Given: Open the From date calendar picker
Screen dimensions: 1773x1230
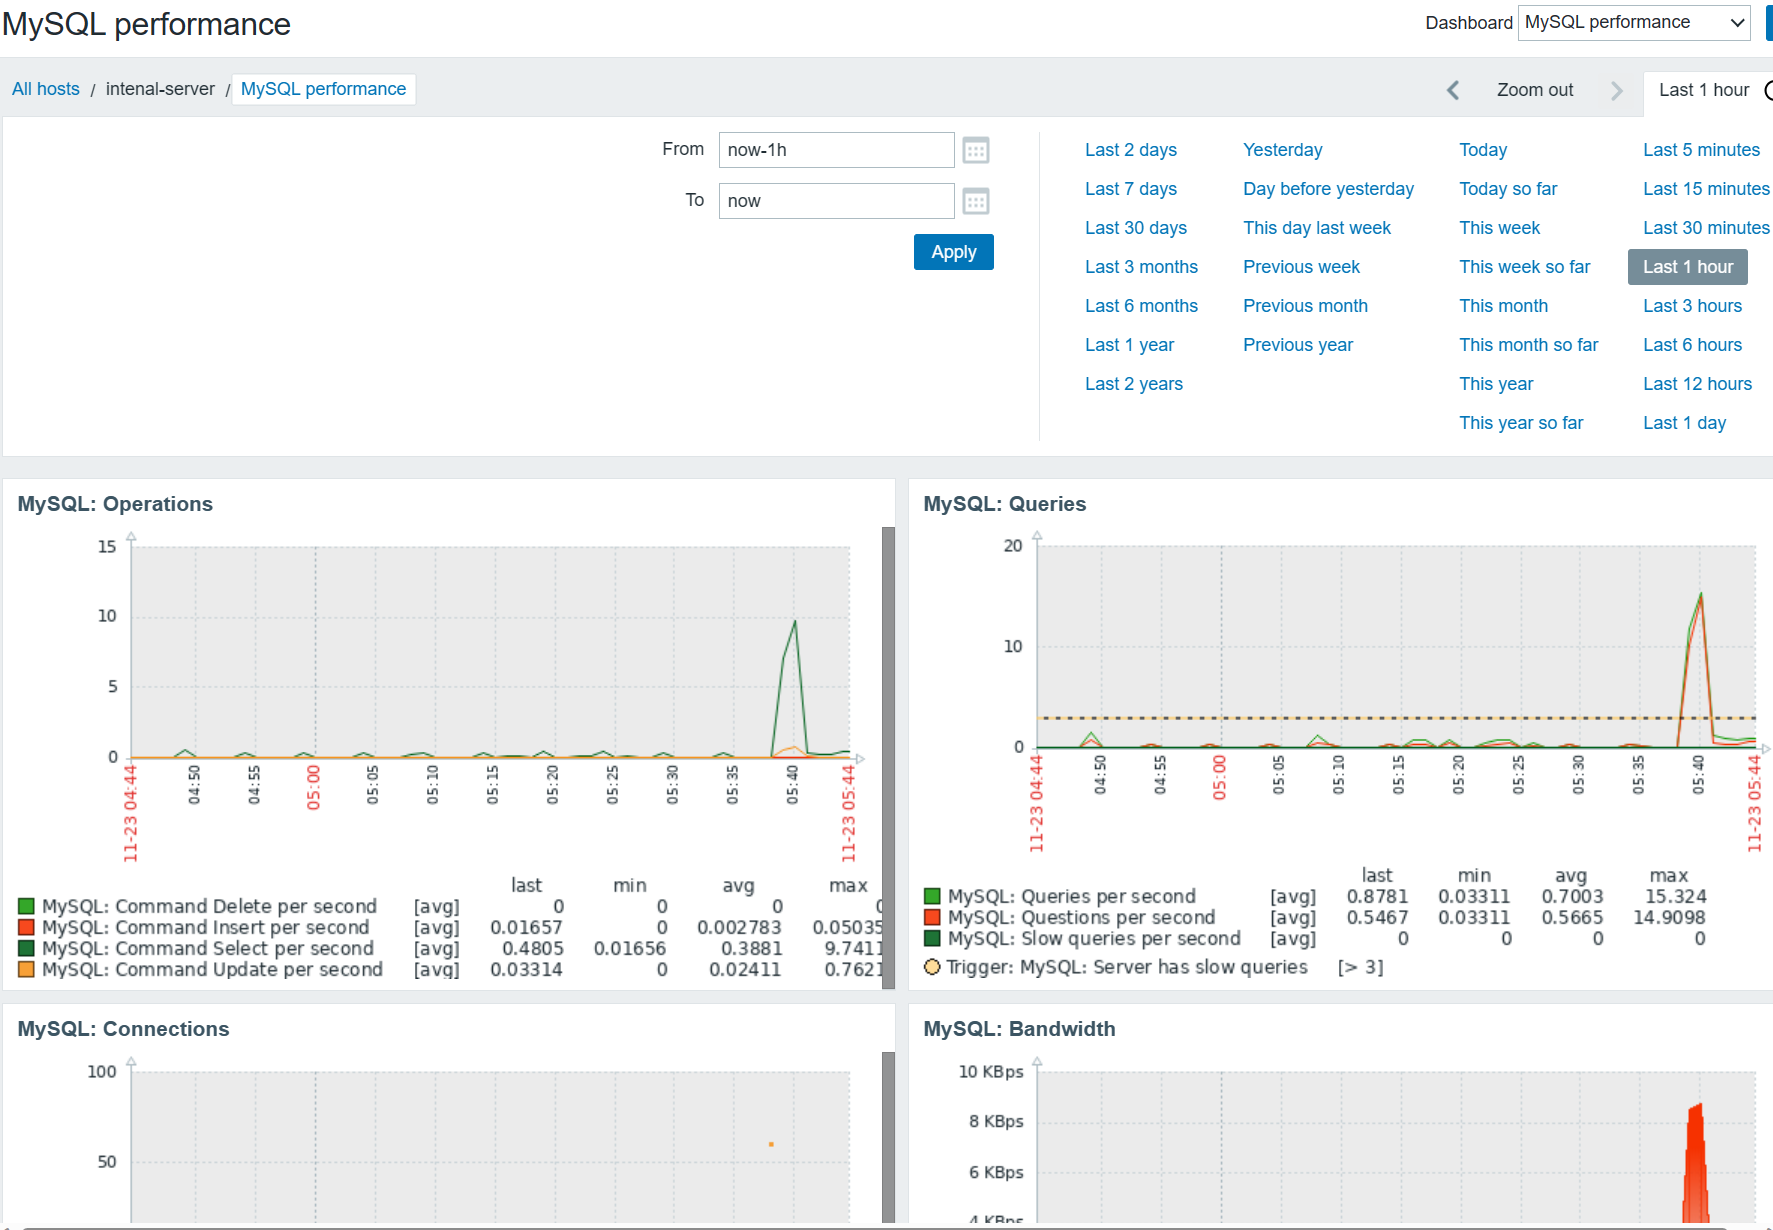Looking at the screenshot, I should [976, 150].
